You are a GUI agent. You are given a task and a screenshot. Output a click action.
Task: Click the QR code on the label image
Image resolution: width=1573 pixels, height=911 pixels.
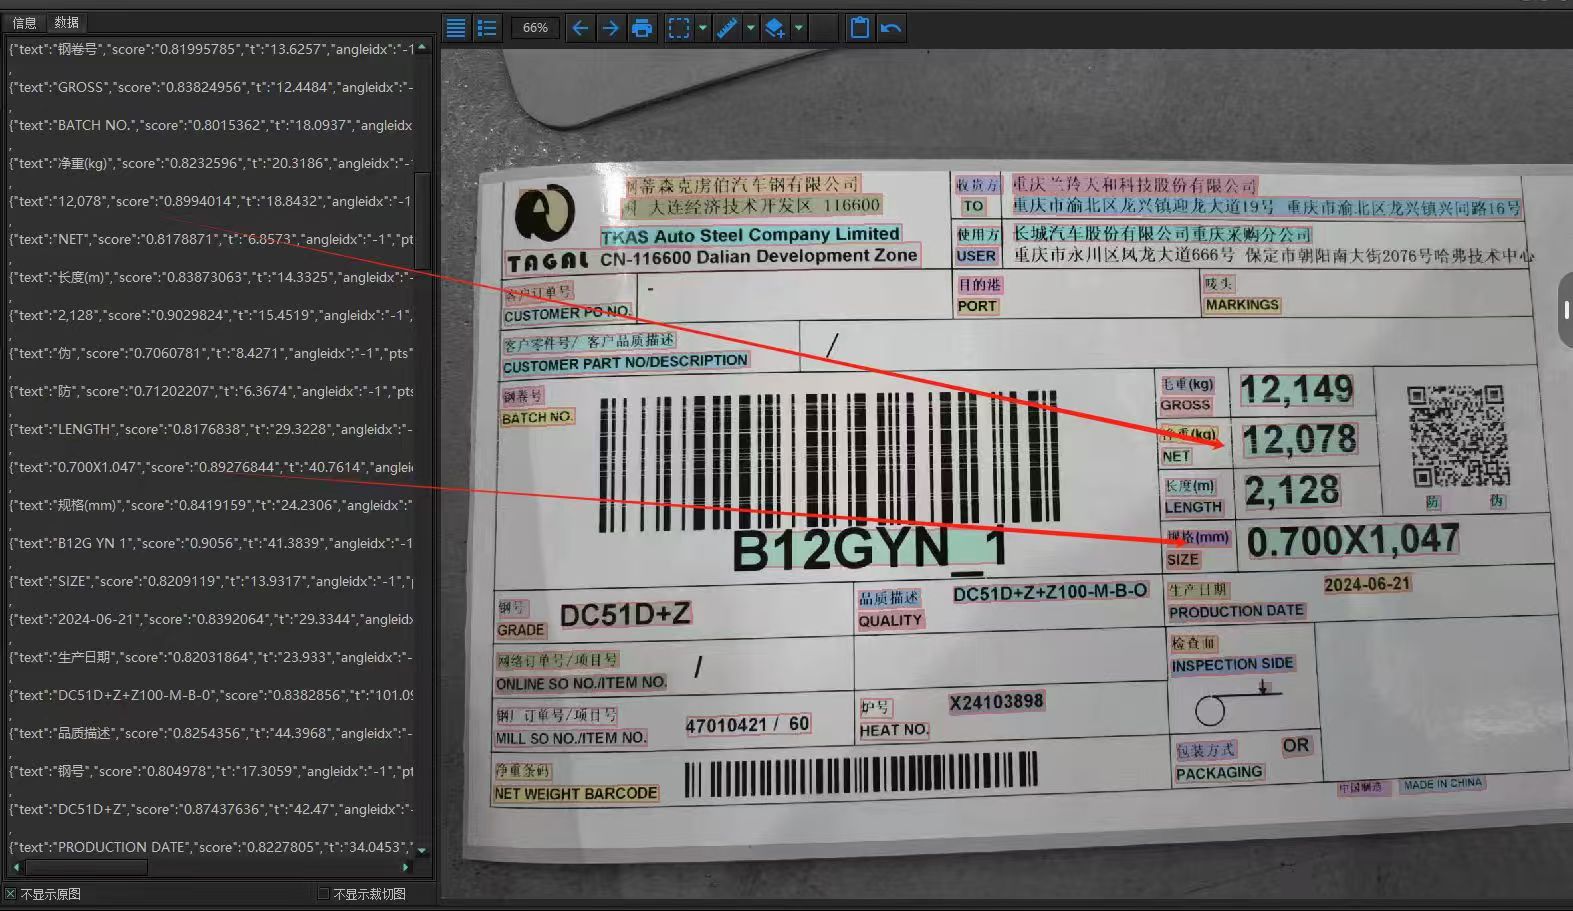coord(1458,436)
